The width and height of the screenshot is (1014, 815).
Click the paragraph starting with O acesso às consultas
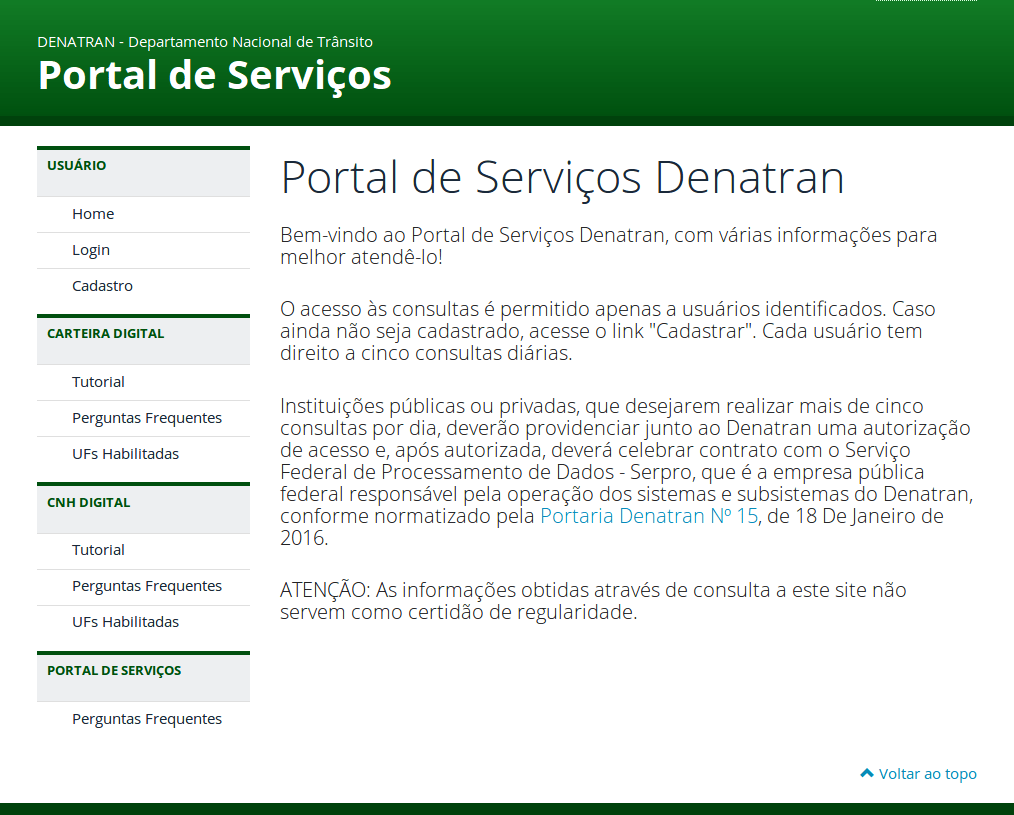pyautogui.click(x=608, y=331)
